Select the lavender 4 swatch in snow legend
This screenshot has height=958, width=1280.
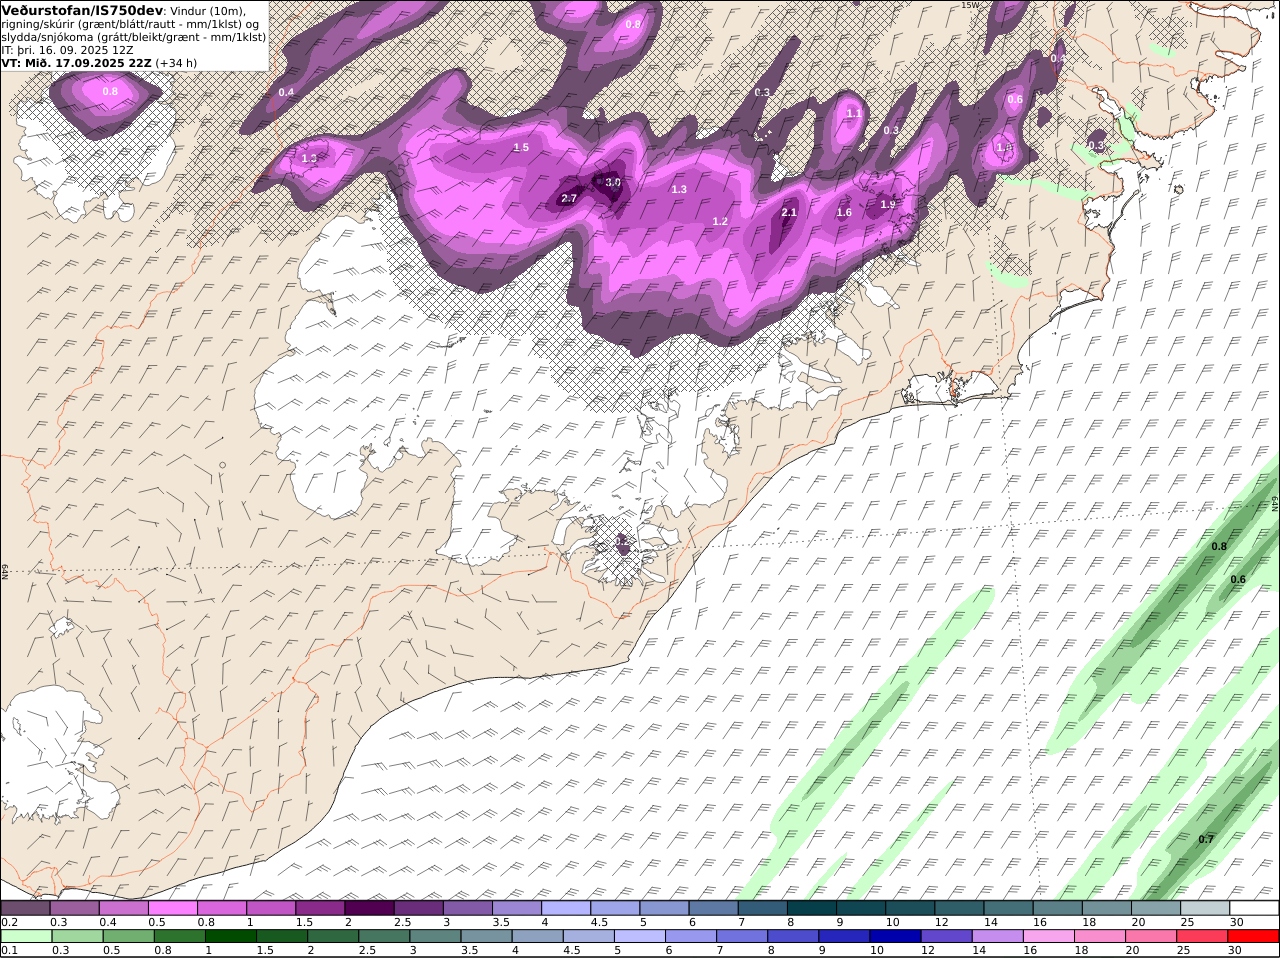[x=566, y=908]
